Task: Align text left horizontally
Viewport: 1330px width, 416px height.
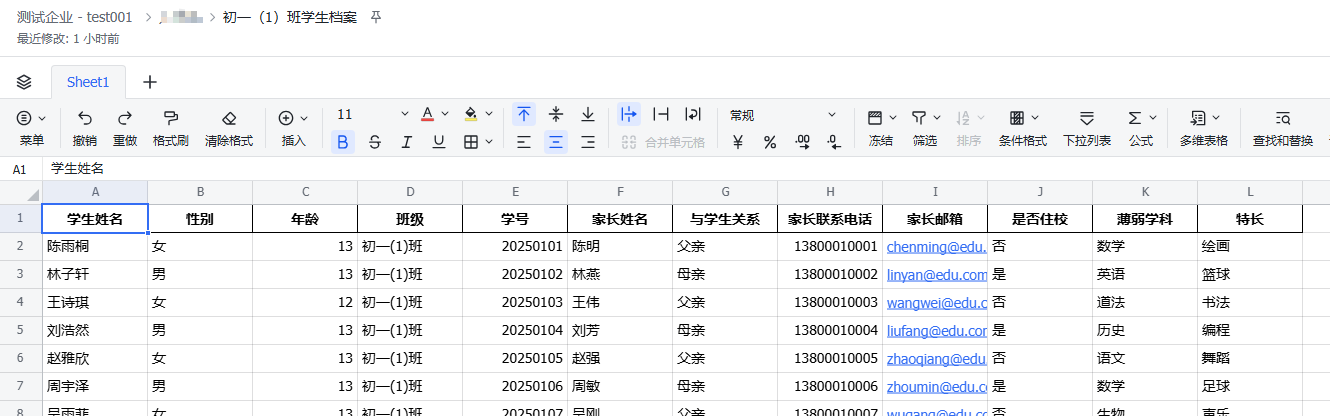Action: coord(524,142)
